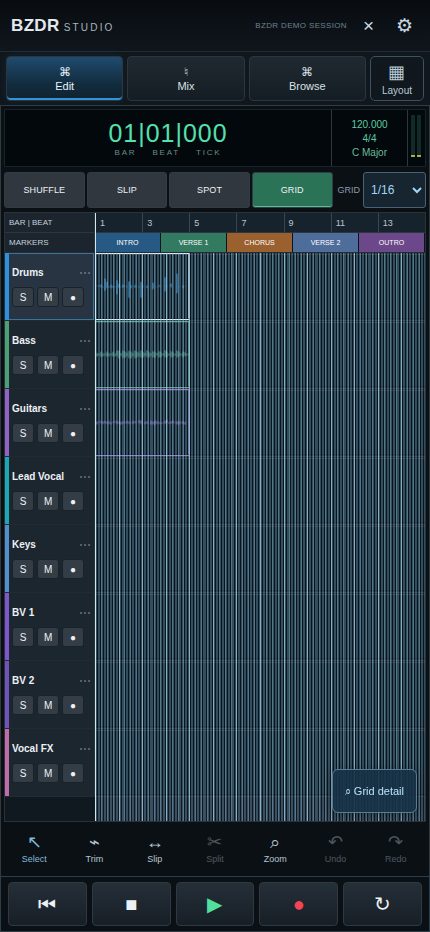Start playback with green play button
This screenshot has width=430, height=932.
point(215,904)
